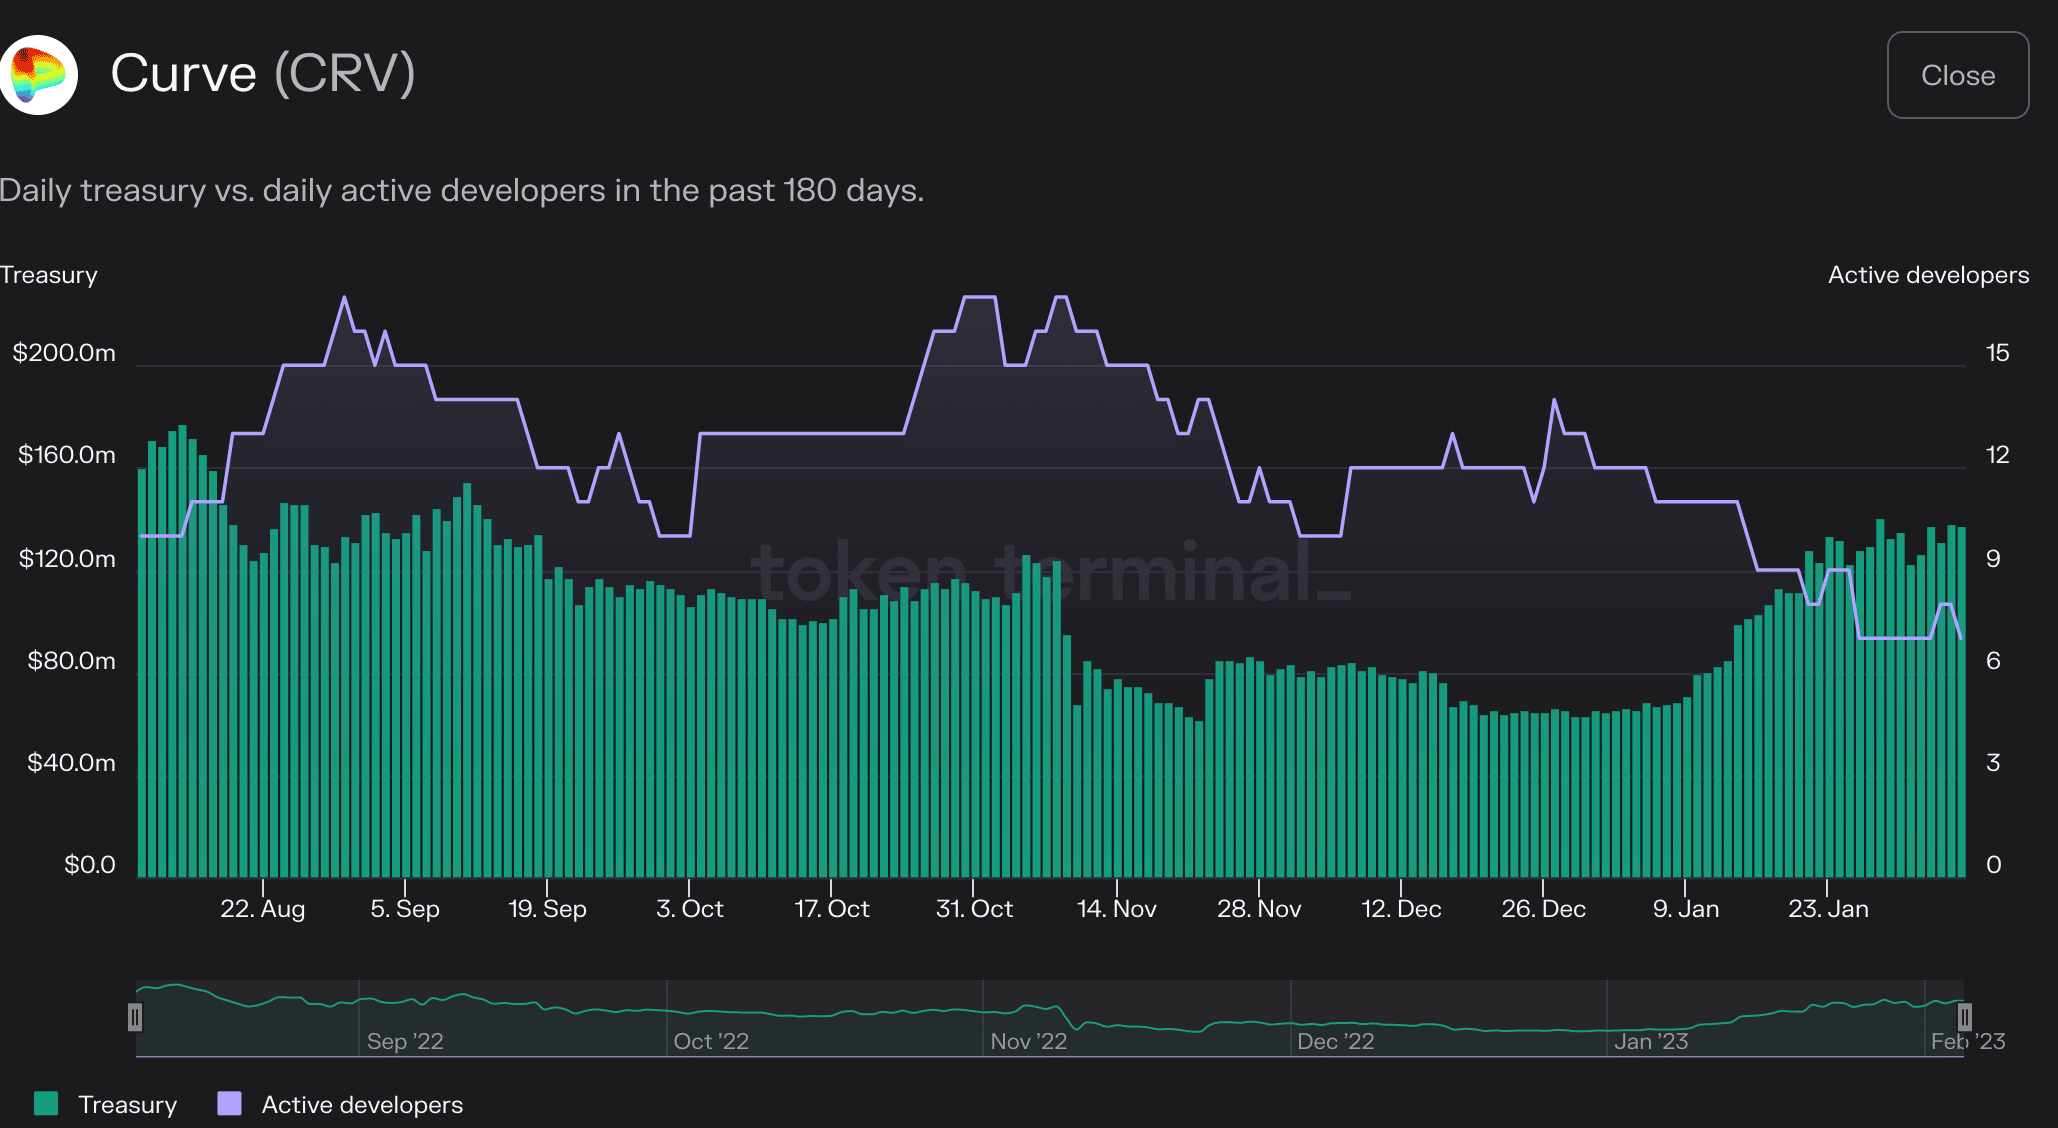Click the Curve logo icon
The height and width of the screenshot is (1128, 2058).
point(39,75)
